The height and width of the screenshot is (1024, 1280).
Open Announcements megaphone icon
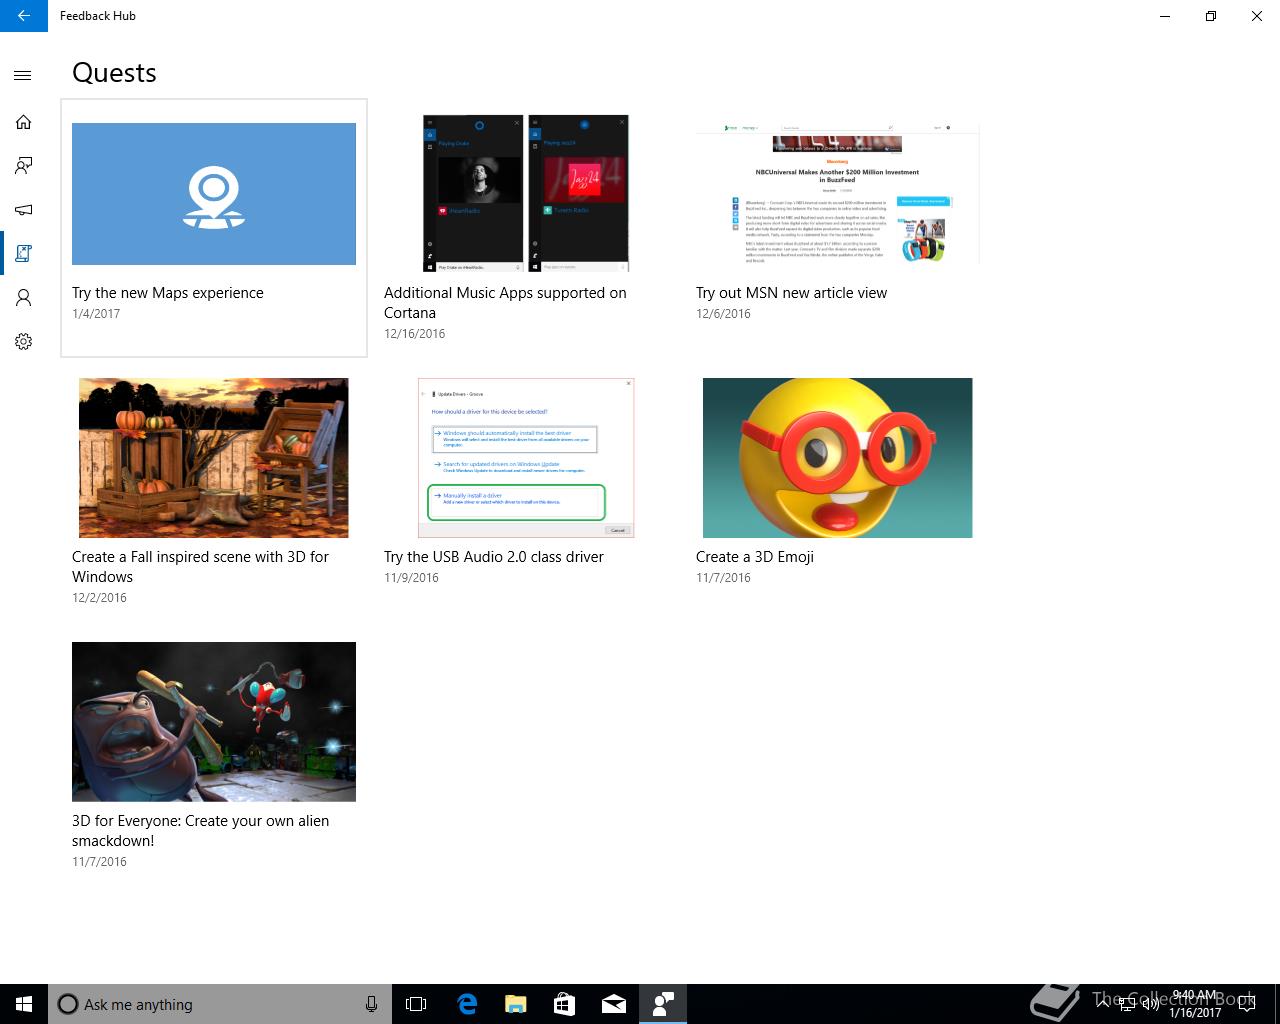tap(23, 210)
